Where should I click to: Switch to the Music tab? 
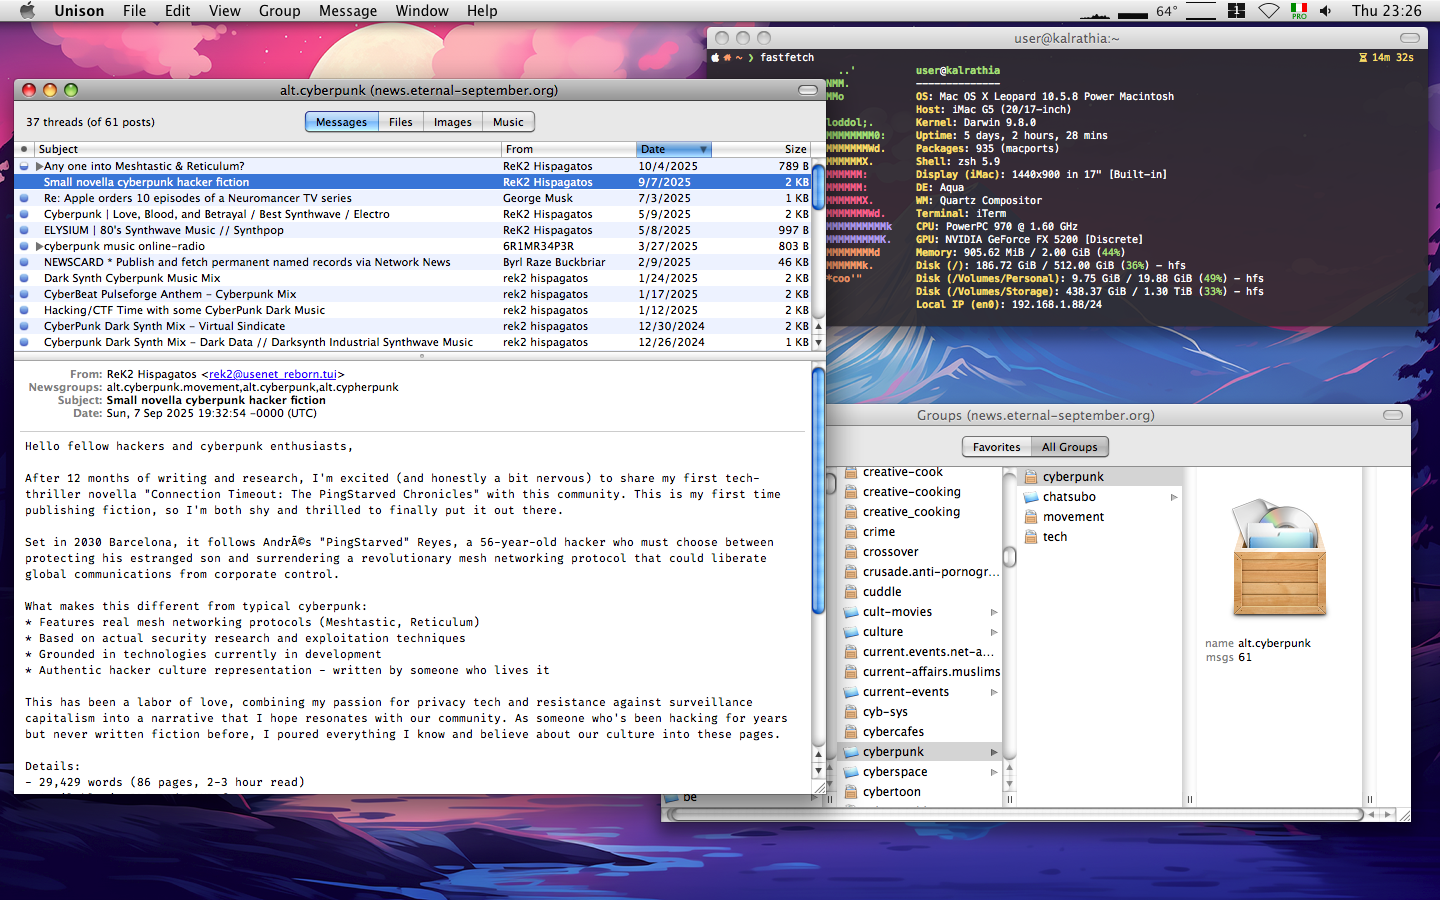508,121
